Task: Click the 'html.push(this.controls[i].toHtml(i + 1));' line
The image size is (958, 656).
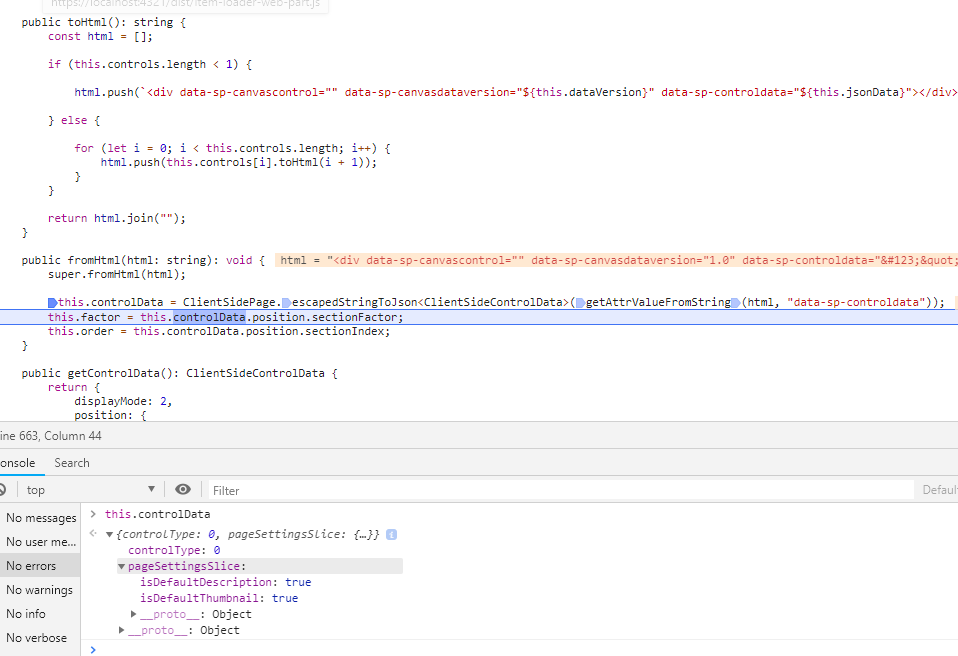Action: 239,162
